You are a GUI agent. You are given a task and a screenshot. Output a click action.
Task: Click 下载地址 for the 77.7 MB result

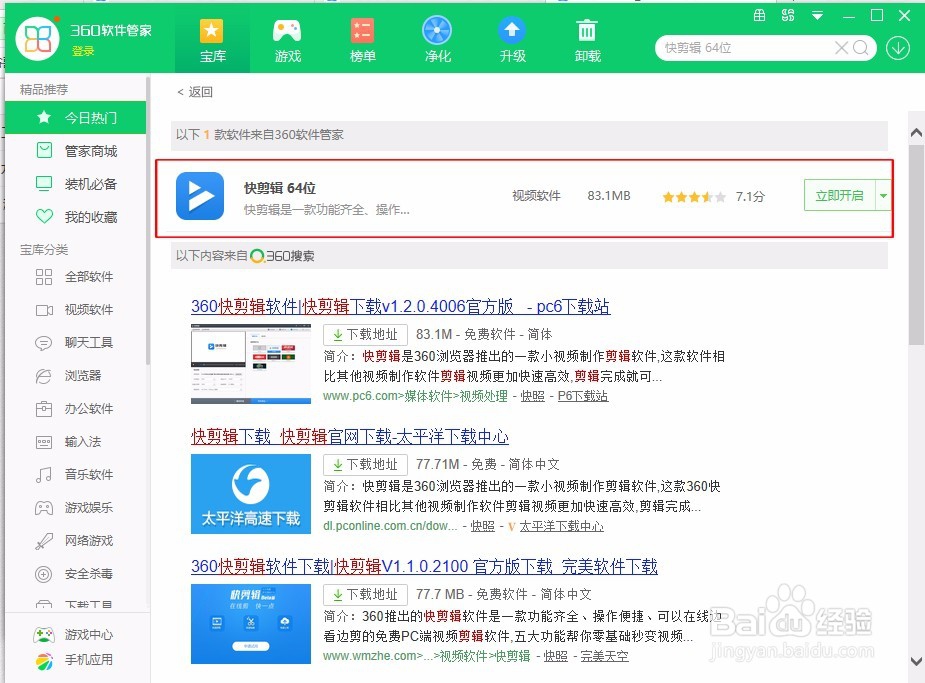[365, 594]
